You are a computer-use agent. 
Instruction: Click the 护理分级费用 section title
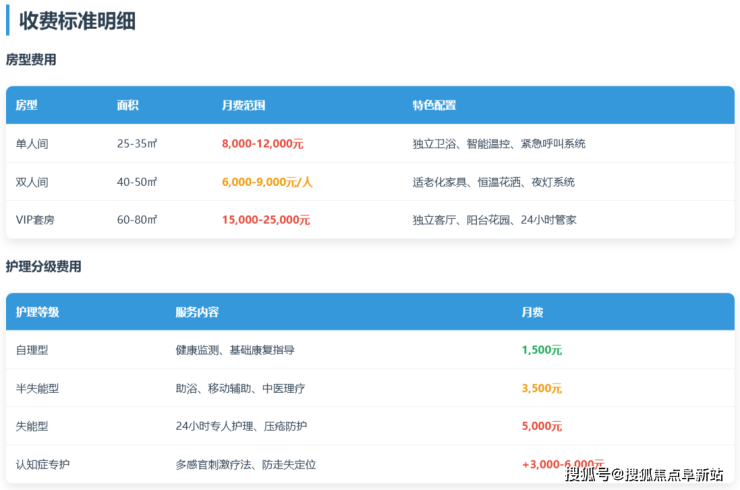(x=44, y=267)
